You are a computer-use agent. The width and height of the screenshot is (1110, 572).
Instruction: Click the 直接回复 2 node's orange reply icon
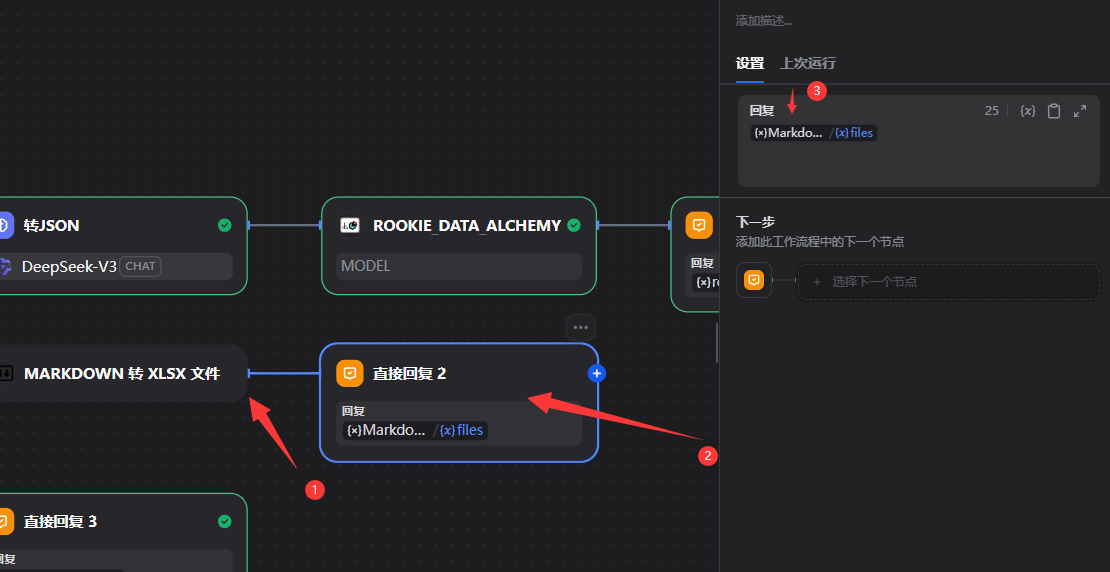pyautogui.click(x=350, y=373)
